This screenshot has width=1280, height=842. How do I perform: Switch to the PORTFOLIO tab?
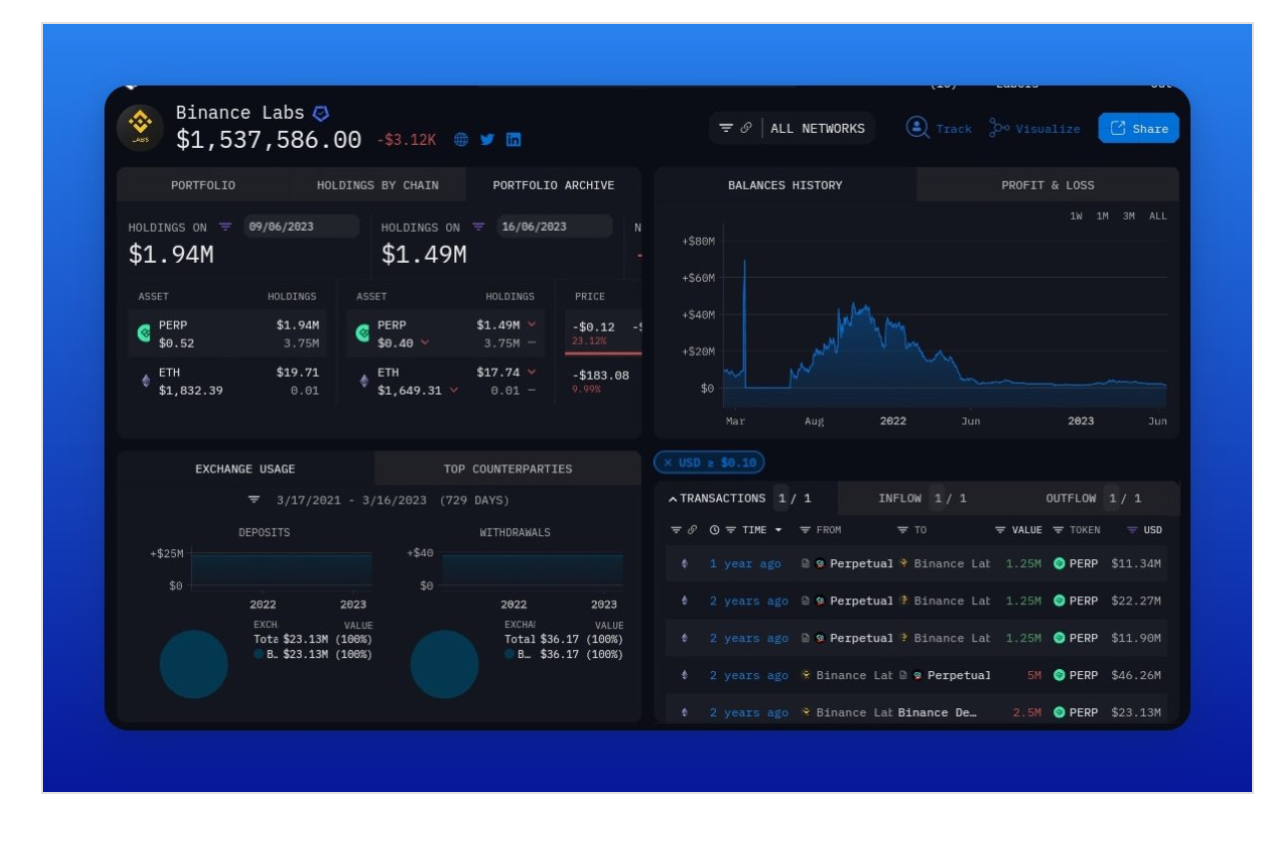point(203,185)
